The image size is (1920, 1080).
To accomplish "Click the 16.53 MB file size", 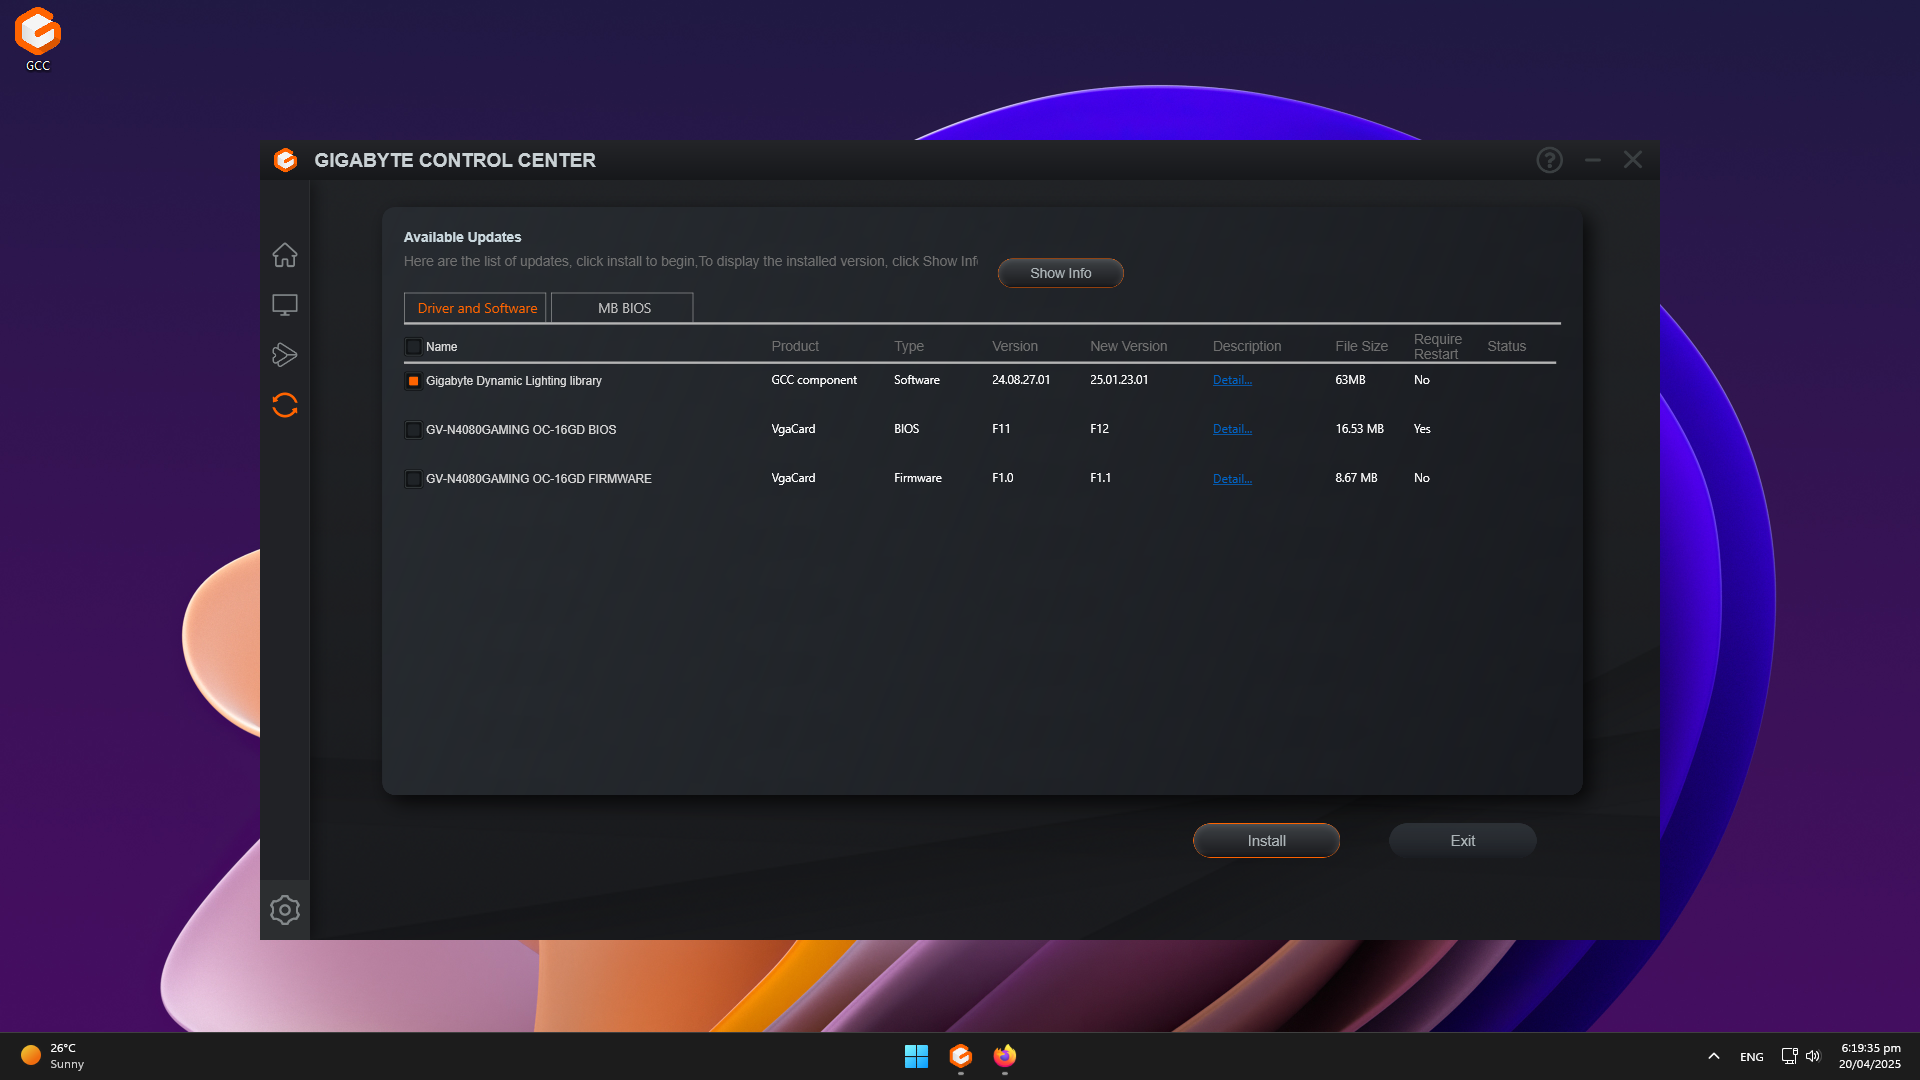I will [1359, 429].
